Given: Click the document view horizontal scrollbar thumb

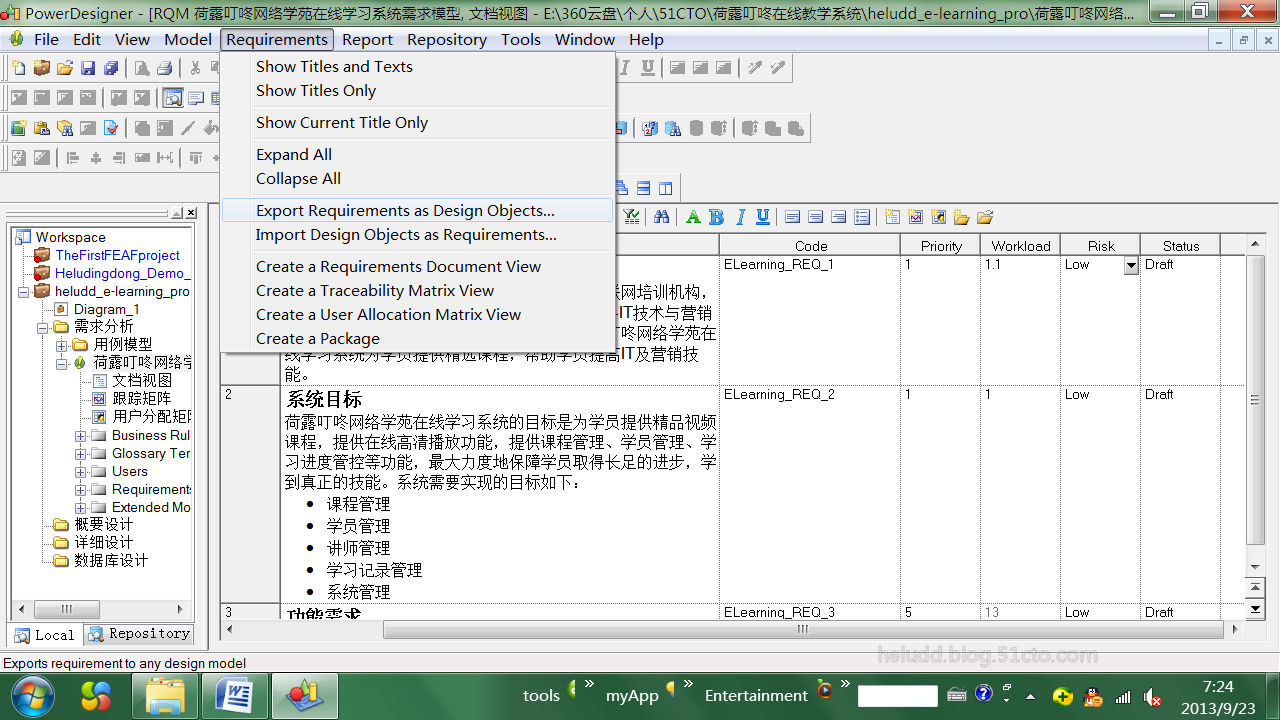Looking at the screenshot, I should click(802, 630).
